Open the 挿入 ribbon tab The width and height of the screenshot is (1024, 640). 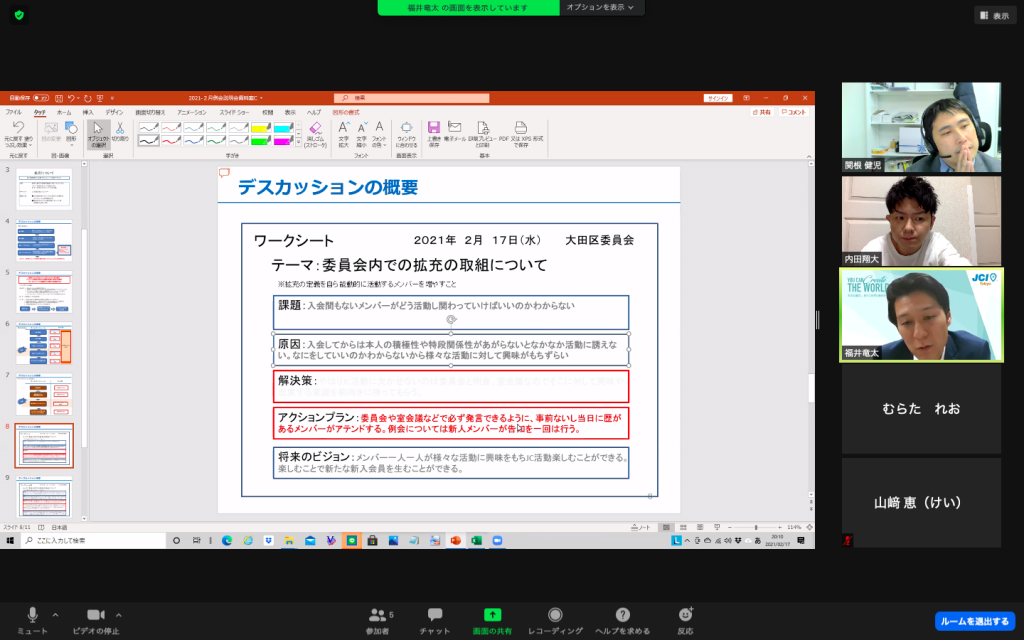88,113
